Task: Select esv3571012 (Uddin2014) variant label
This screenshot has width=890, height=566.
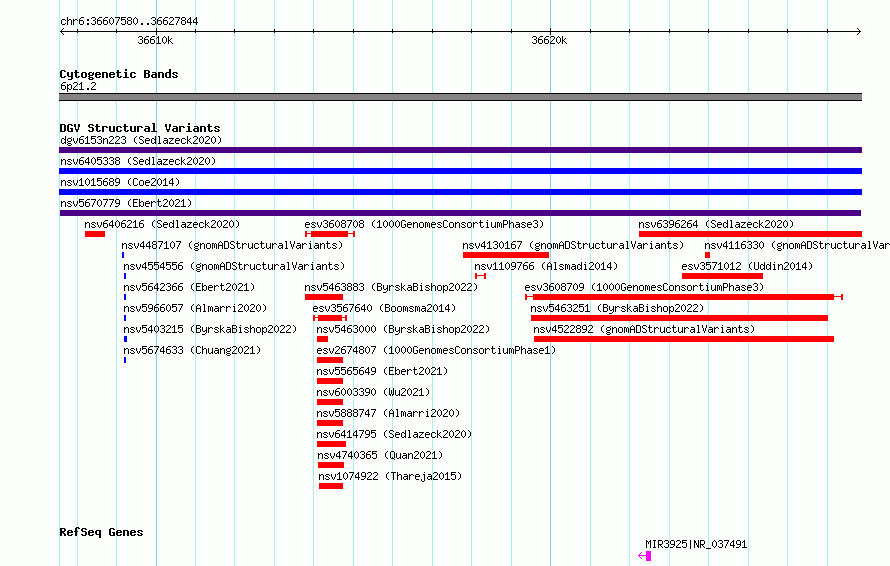Action: [x=747, y=266]
